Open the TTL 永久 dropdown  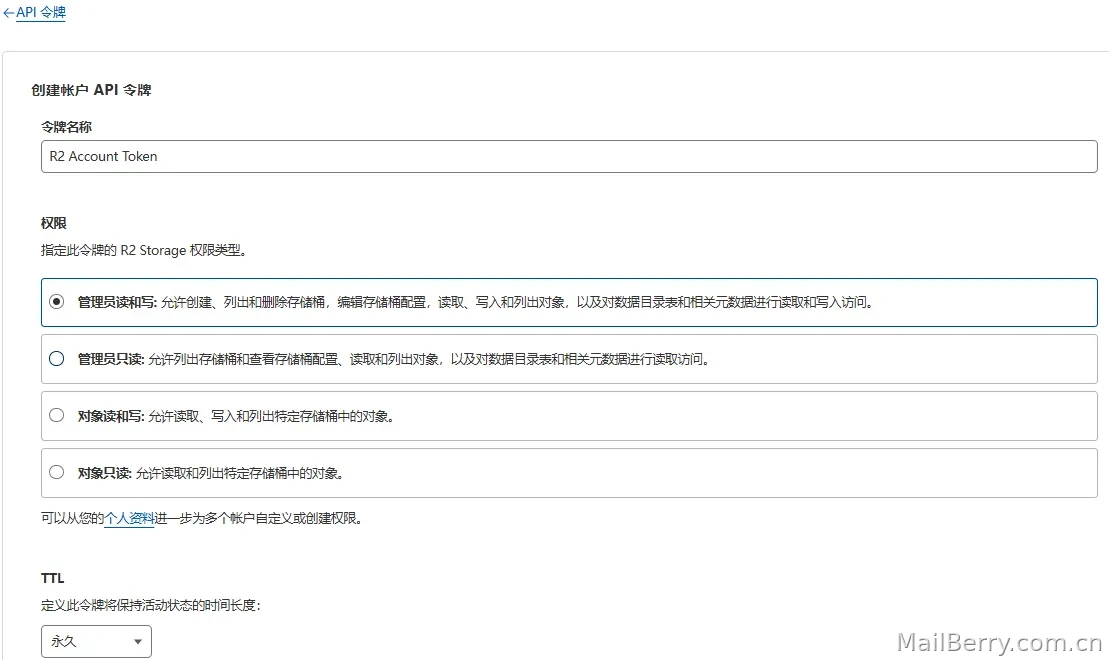(96, 642)
